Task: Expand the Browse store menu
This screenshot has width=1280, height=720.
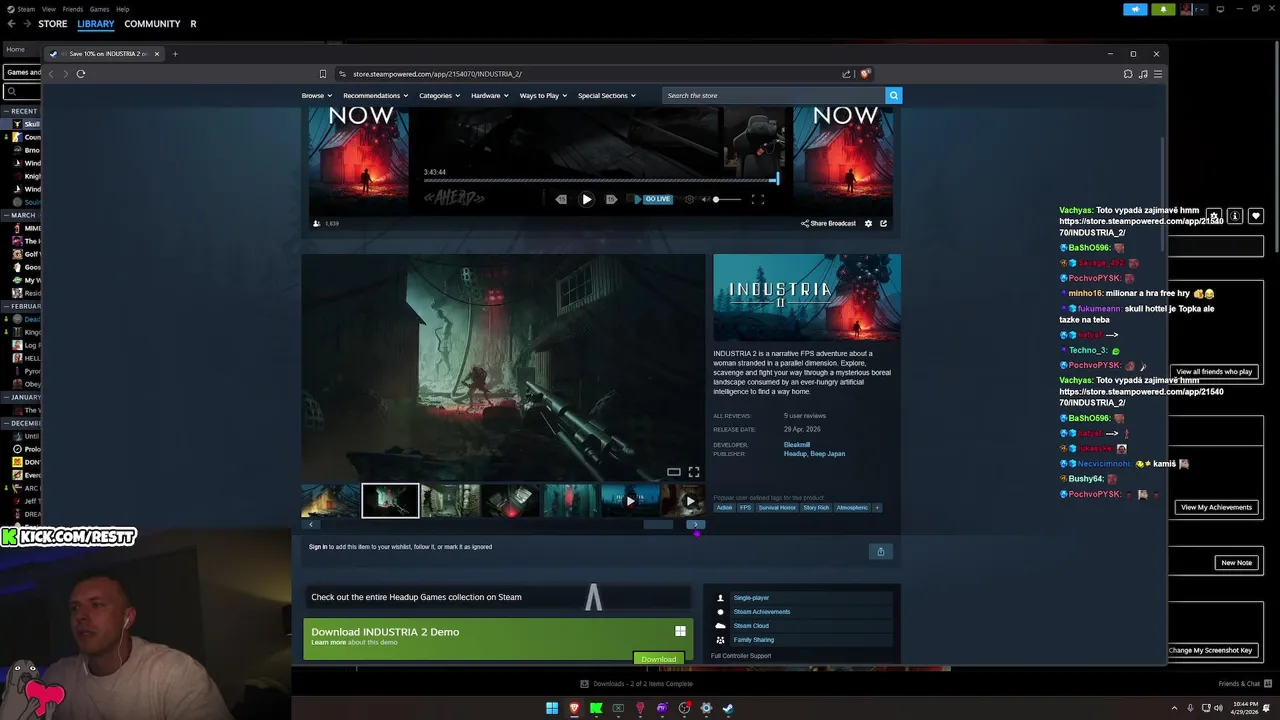Action: tap(316, 96)
